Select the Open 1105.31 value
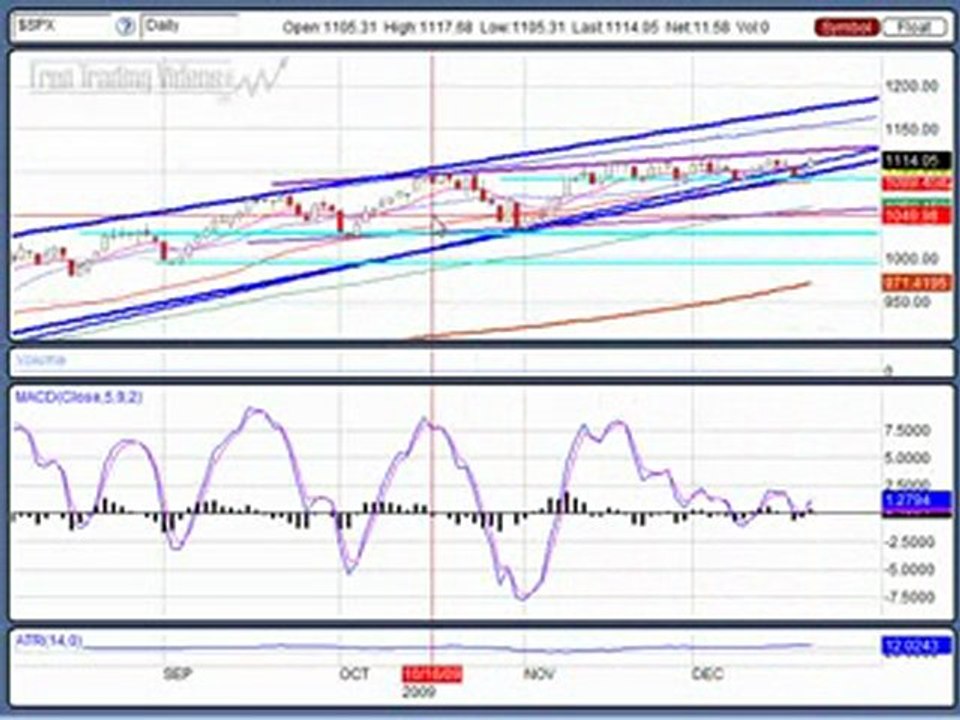 [329, 28]
